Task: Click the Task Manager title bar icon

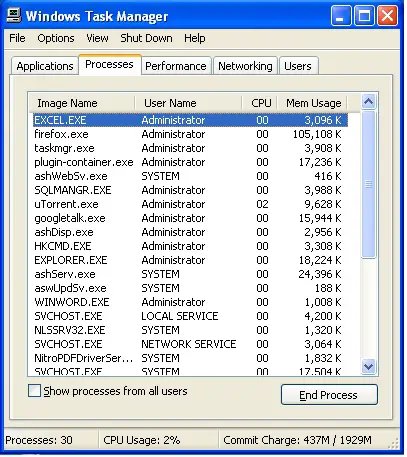Action: 14,16
